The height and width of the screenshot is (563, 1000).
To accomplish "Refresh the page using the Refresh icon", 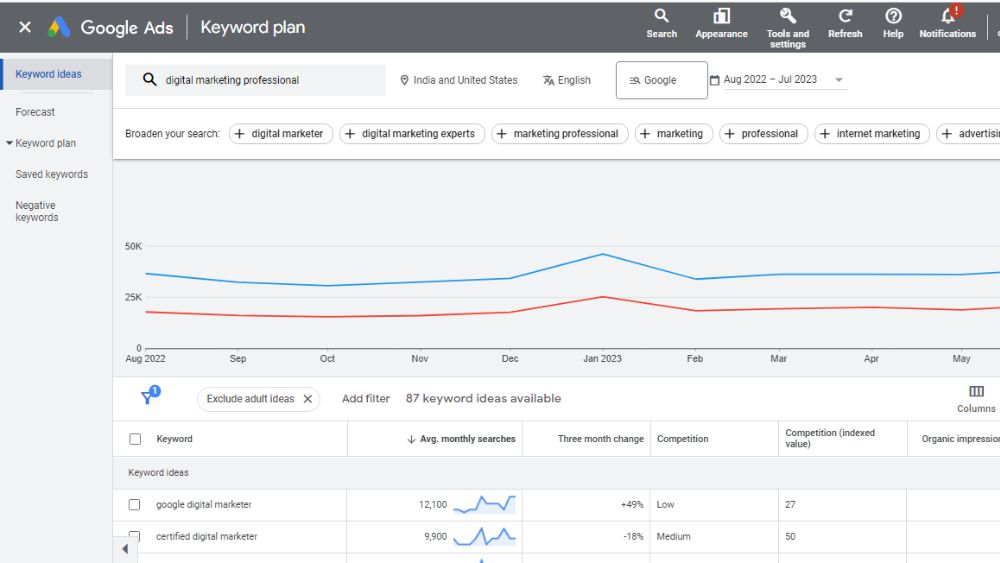I will 845,24.
